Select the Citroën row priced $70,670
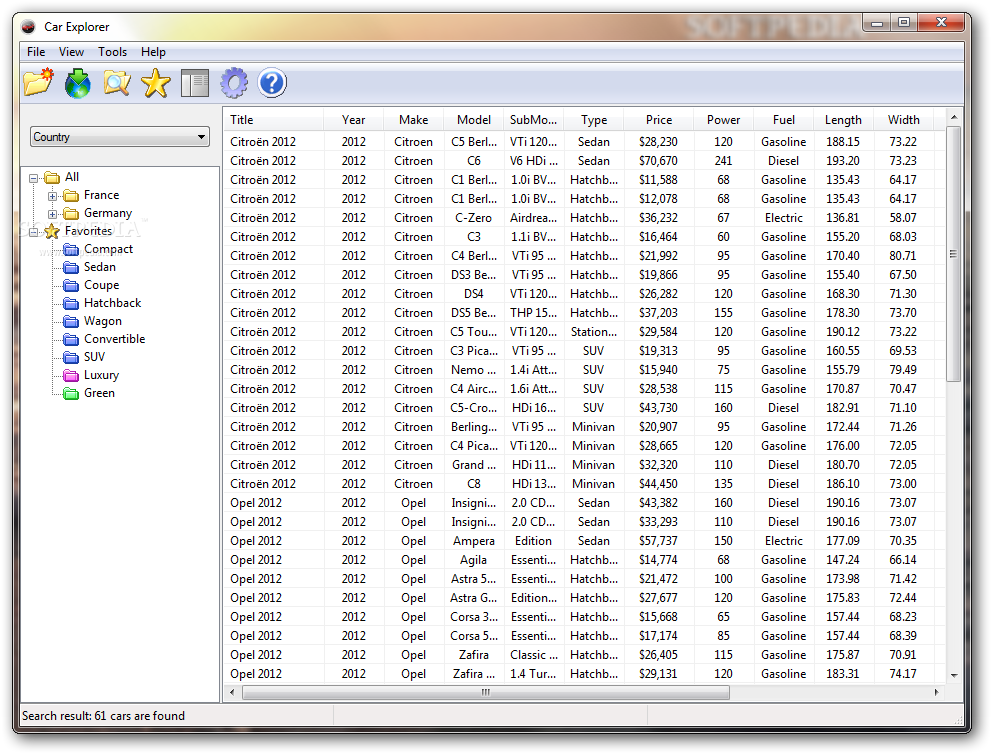The image size is (992, 754). pyautogui.click(x=584, y=161)
